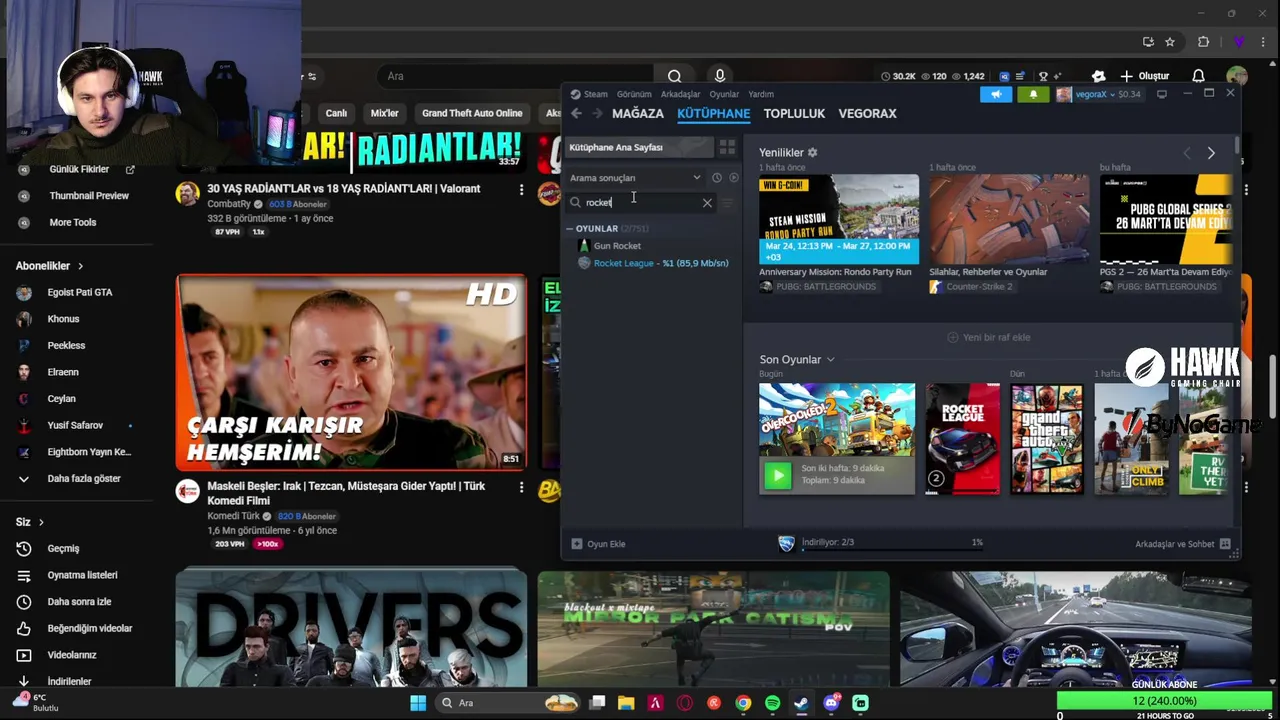
Task: Open options for Maskeli Beşler video
Action: (521, 487)
